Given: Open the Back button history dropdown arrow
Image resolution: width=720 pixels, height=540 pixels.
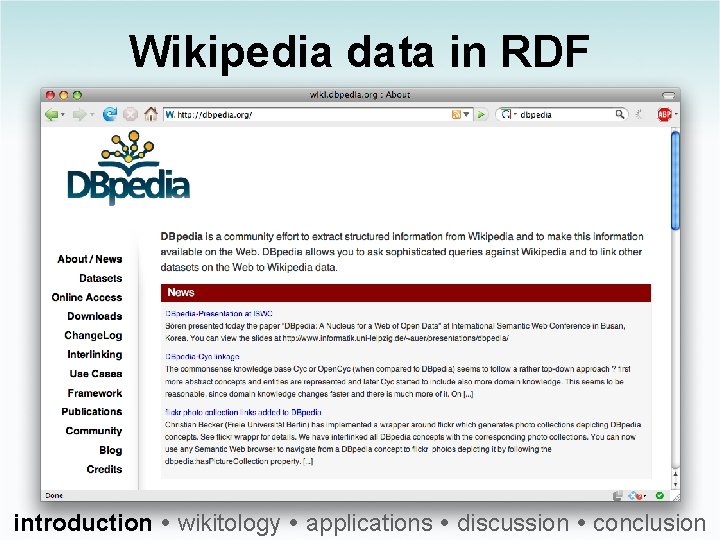Looking at the screenshot, I should (62, 114).
